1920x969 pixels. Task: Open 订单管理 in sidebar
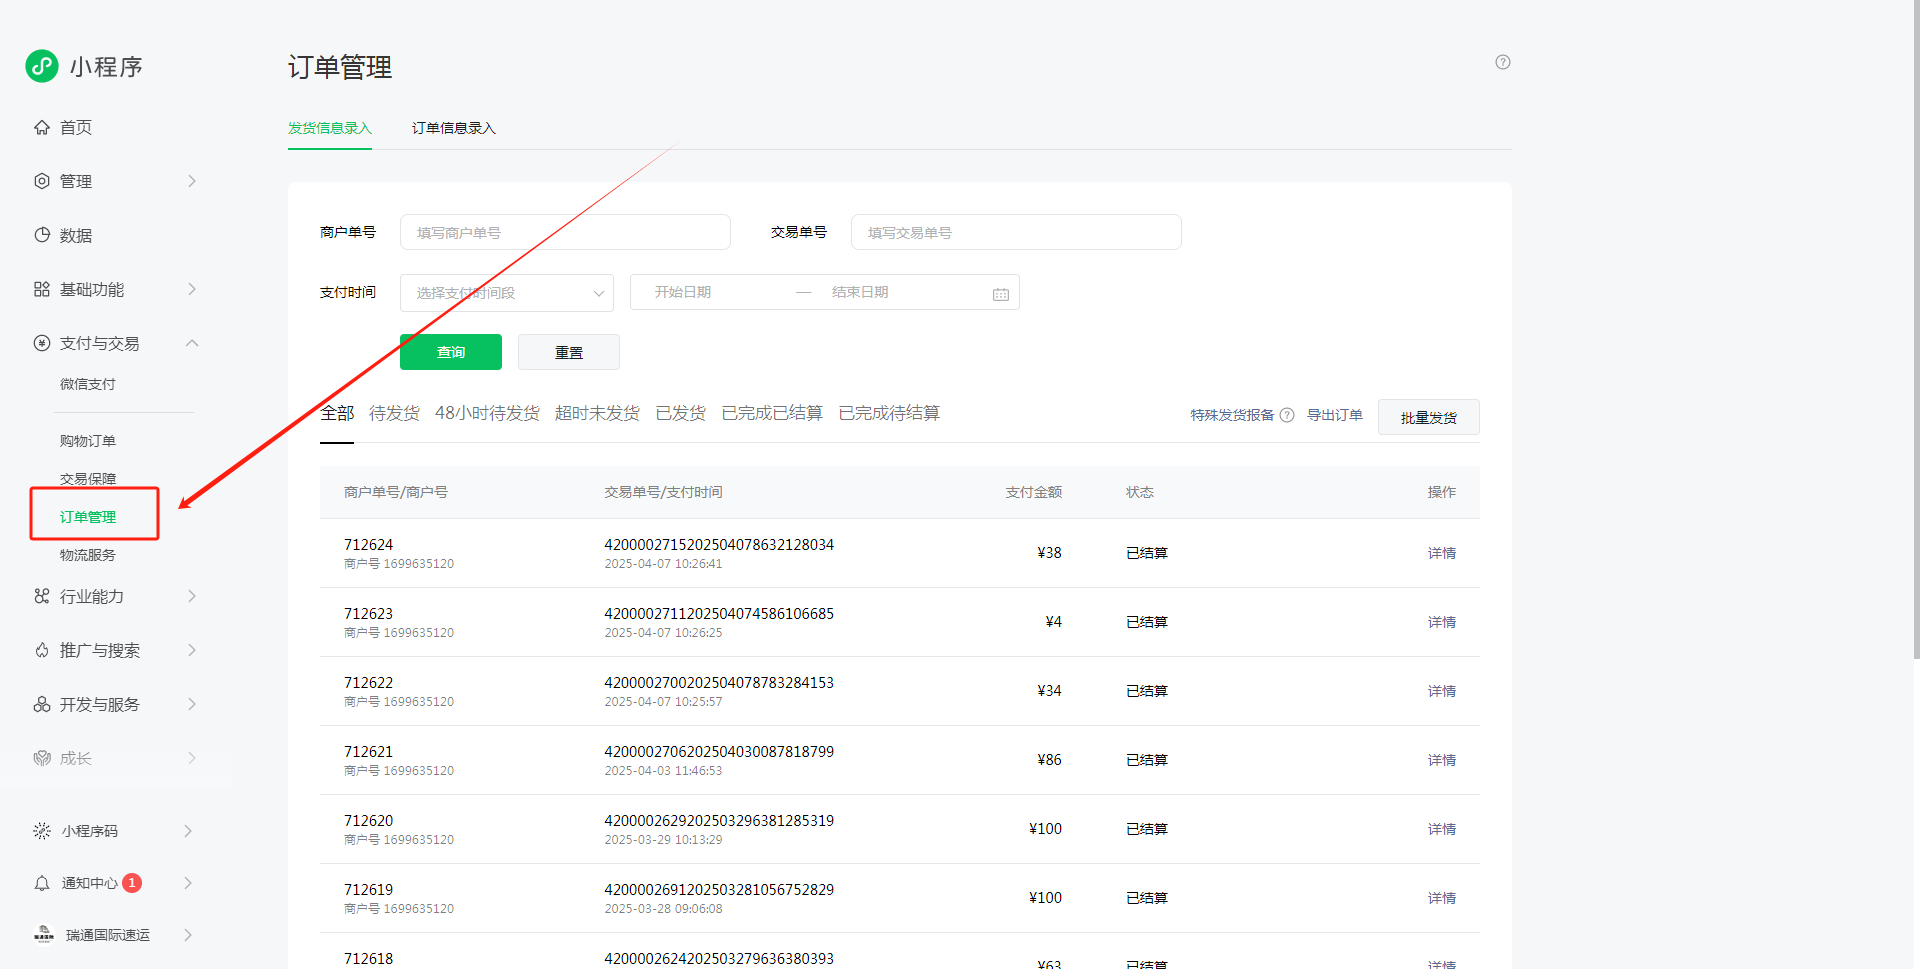[x=88, y=517]
